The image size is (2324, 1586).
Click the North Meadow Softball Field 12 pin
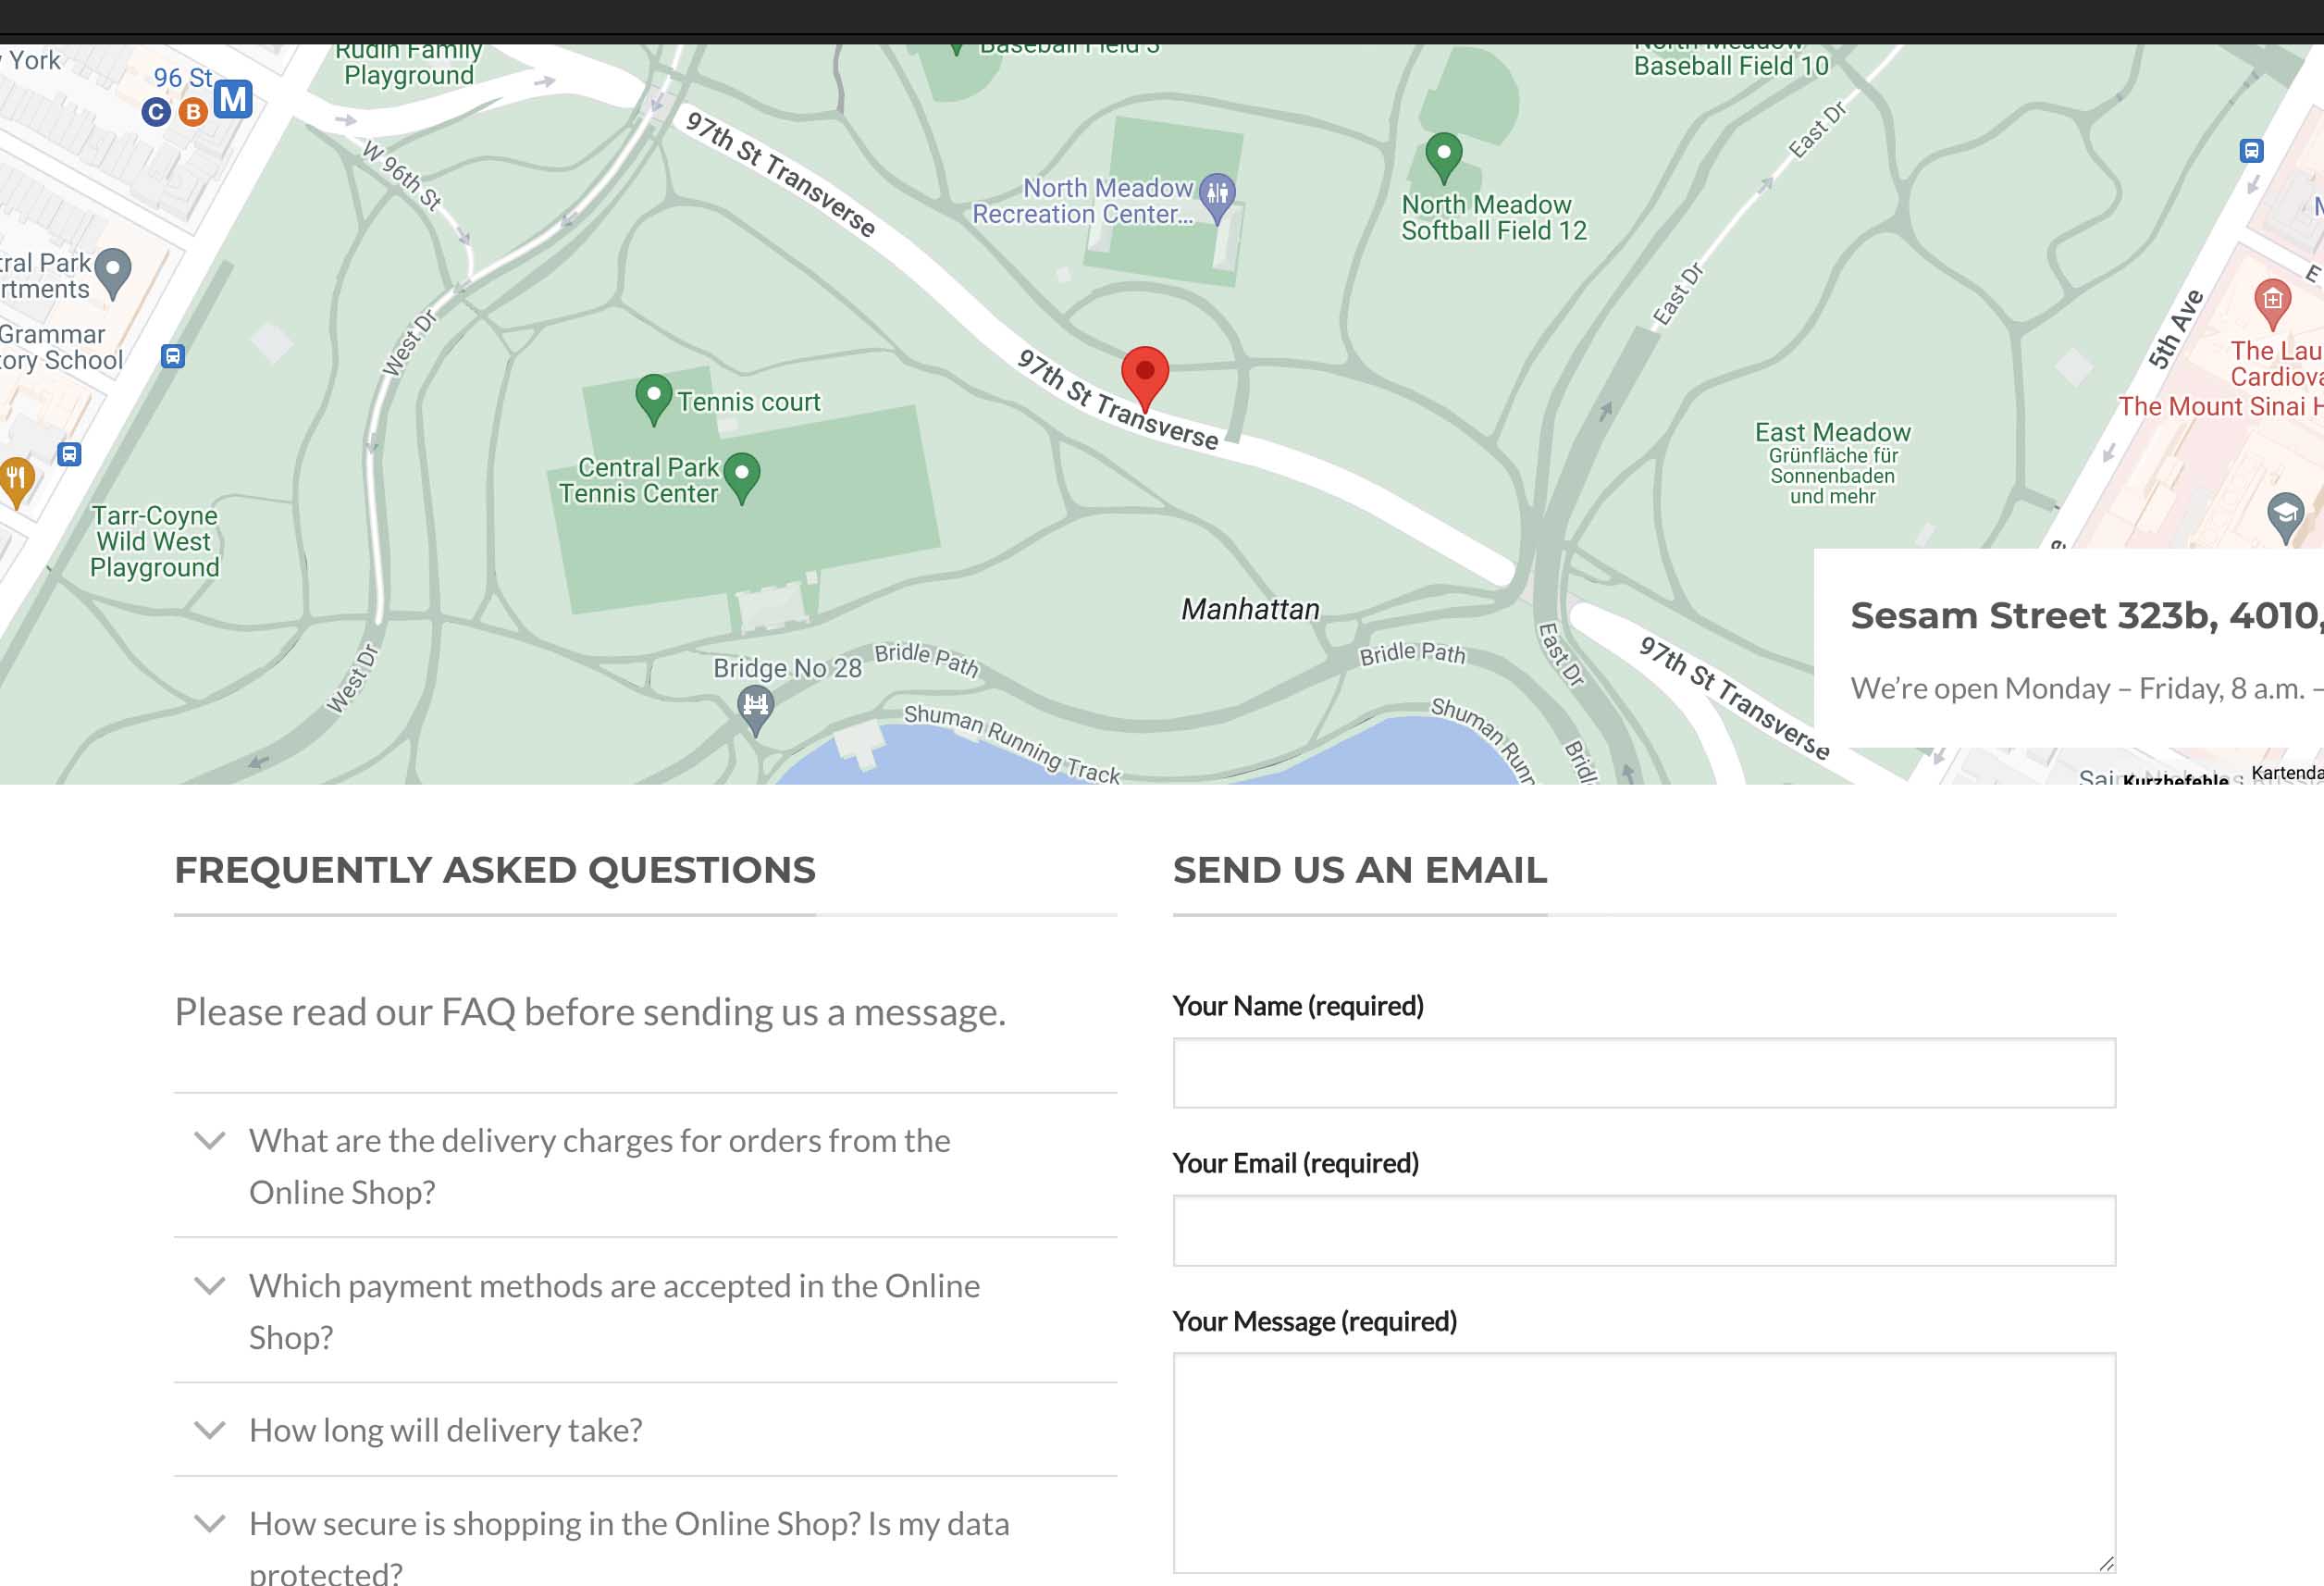point(1443,158)
